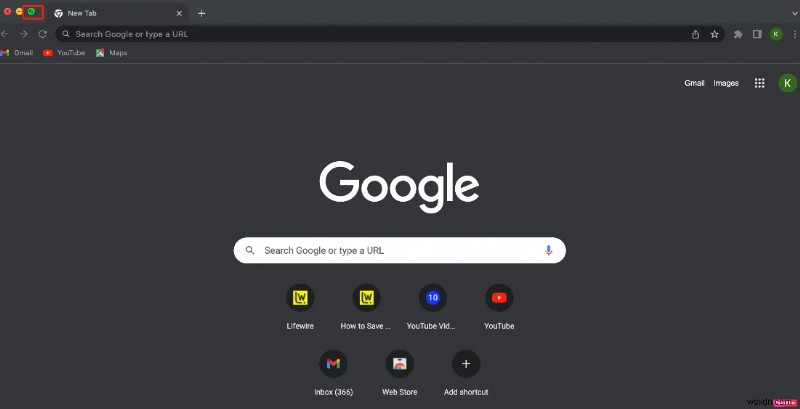Select the New Tab tab
Viewport: 800px width, 409px height.
click(x=118, y=13)
